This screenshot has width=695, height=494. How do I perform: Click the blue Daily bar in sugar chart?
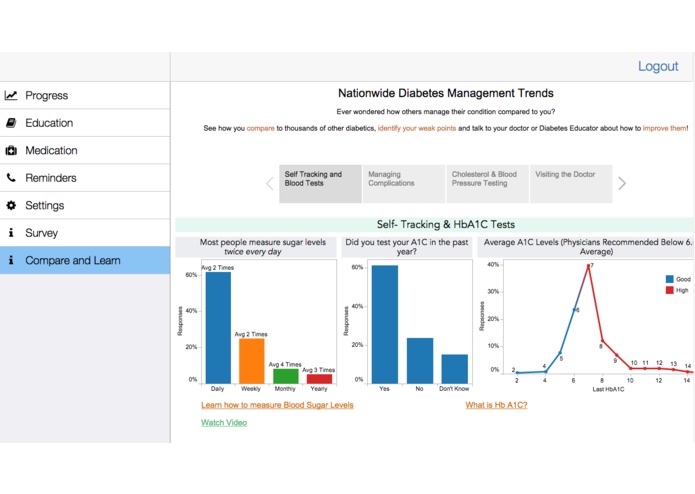pos(218,327)
